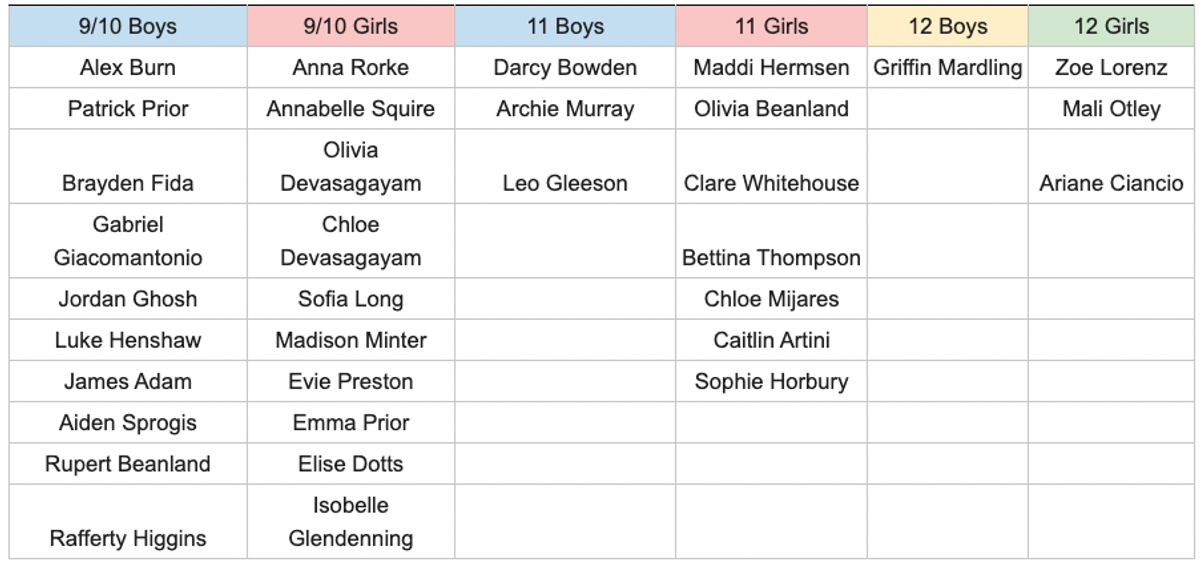Click the Maddi Hermsen cell

(771, 68)
